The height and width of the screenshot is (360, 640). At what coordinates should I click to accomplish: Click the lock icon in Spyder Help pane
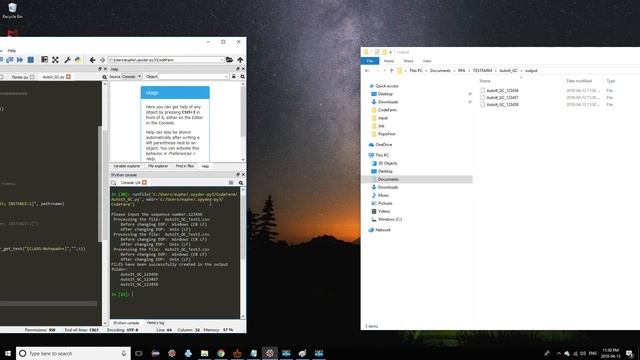tap(234, 76)
